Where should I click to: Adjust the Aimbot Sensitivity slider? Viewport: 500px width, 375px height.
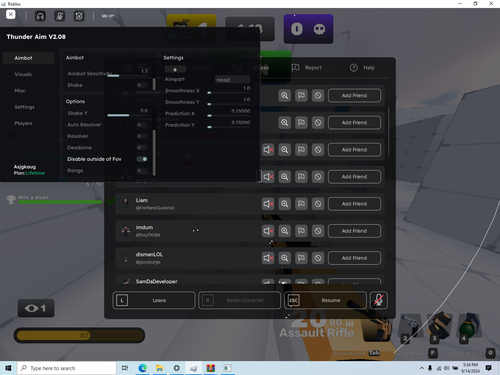[127, 76]
